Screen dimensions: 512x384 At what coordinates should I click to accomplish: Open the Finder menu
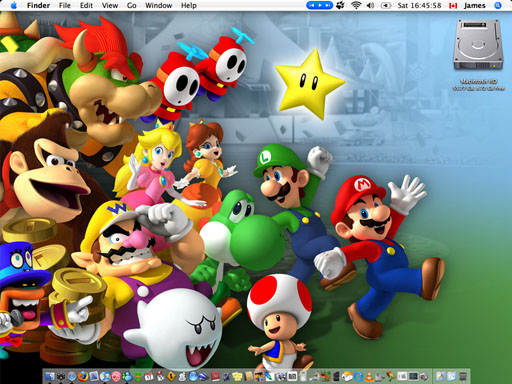(38, 5)
